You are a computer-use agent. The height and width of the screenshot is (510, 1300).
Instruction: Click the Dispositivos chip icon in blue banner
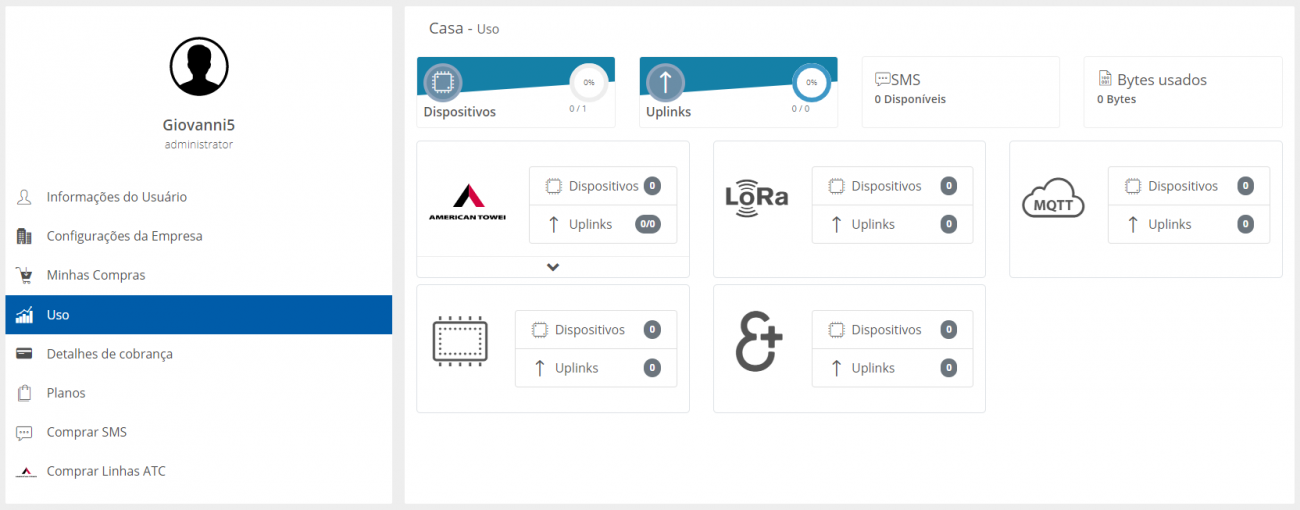[443, 82]
